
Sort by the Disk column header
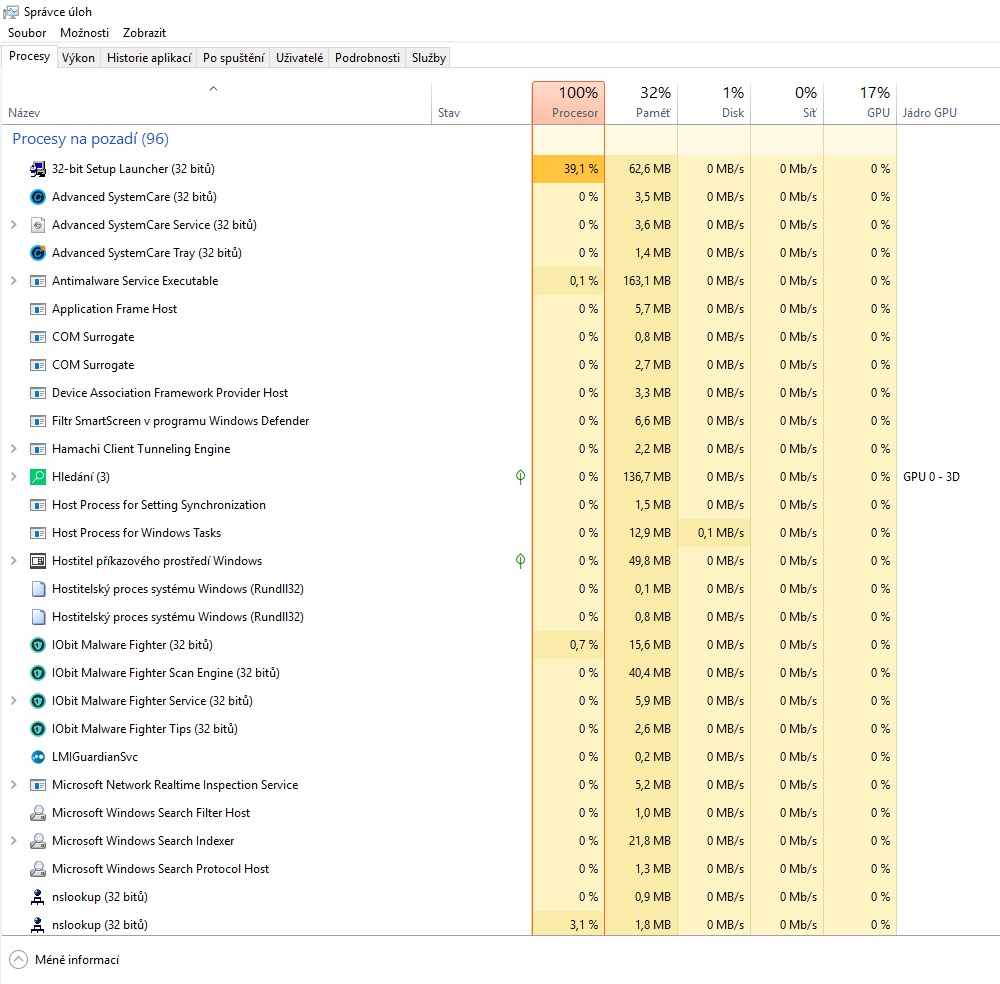coord(714,103)
